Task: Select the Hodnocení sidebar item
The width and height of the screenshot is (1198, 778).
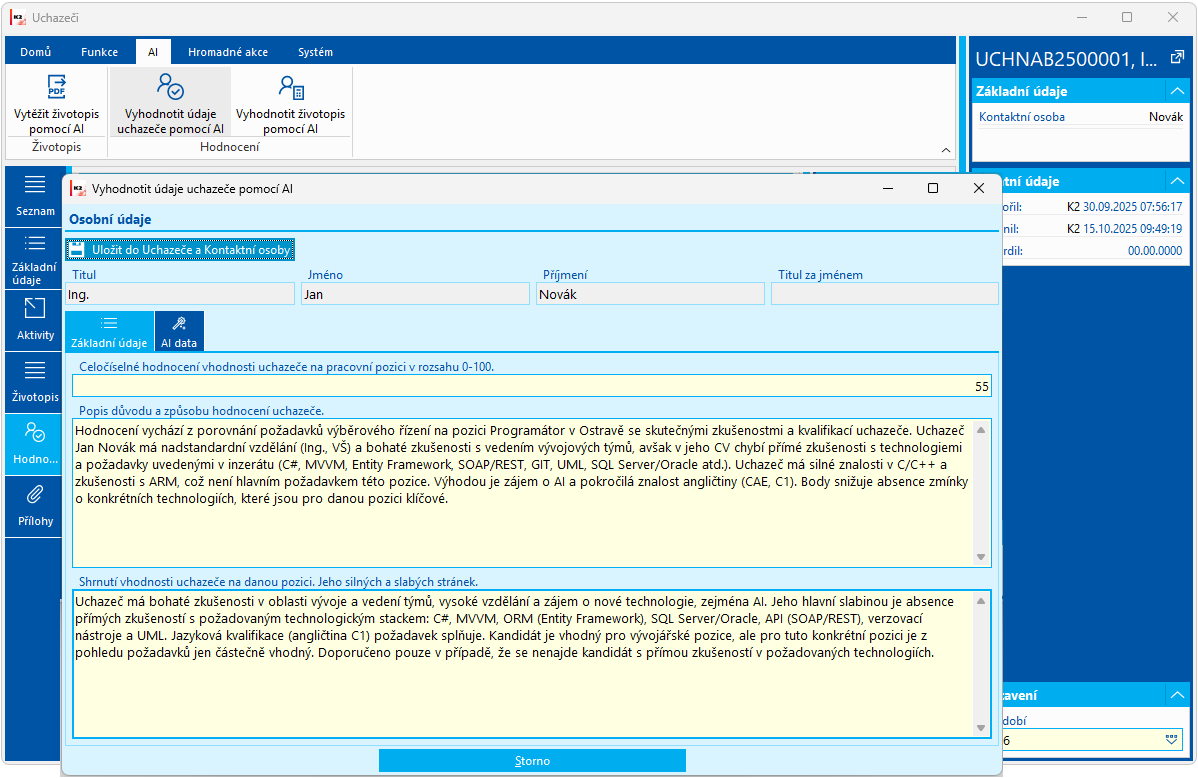Action: tap(35, 445)
